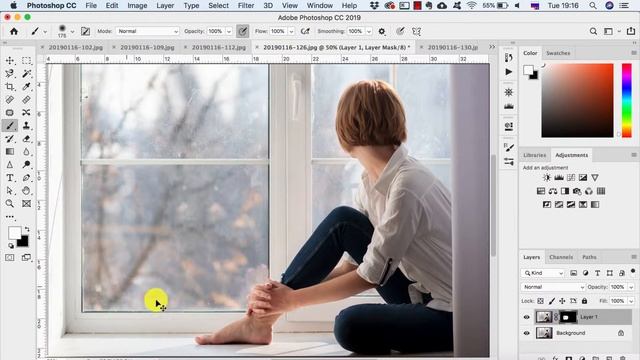Image resolution: width=640 pixels, height=360 pixels.
Task: Select the Eraser tool
Action: point(27,139)
